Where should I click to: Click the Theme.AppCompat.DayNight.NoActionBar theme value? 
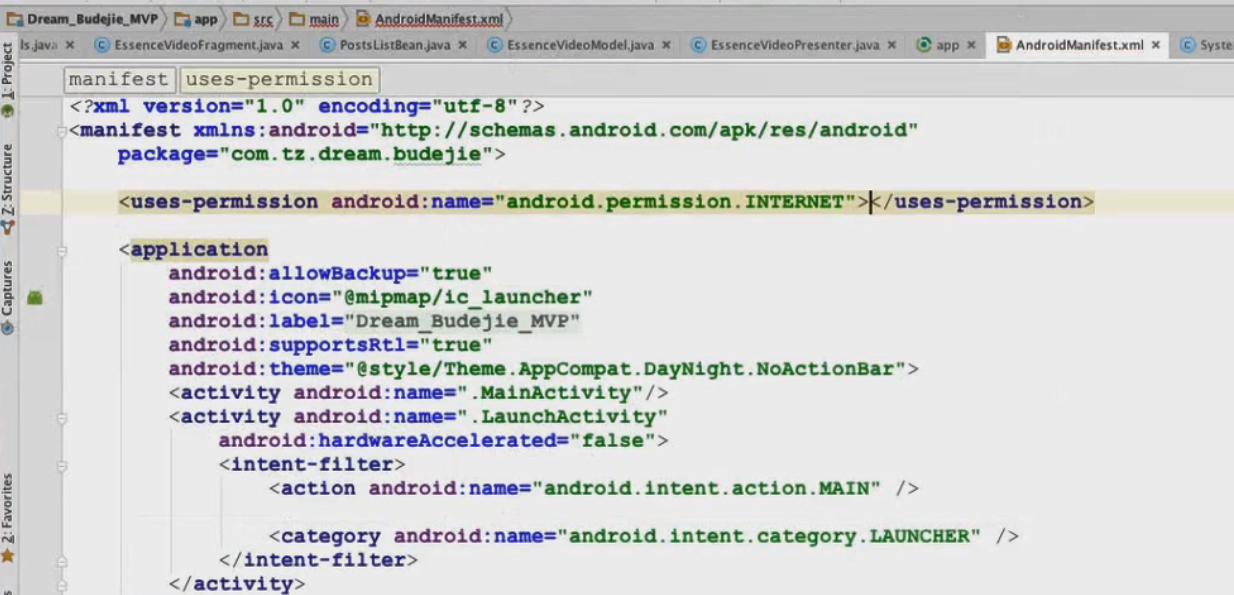click(626, 369)
